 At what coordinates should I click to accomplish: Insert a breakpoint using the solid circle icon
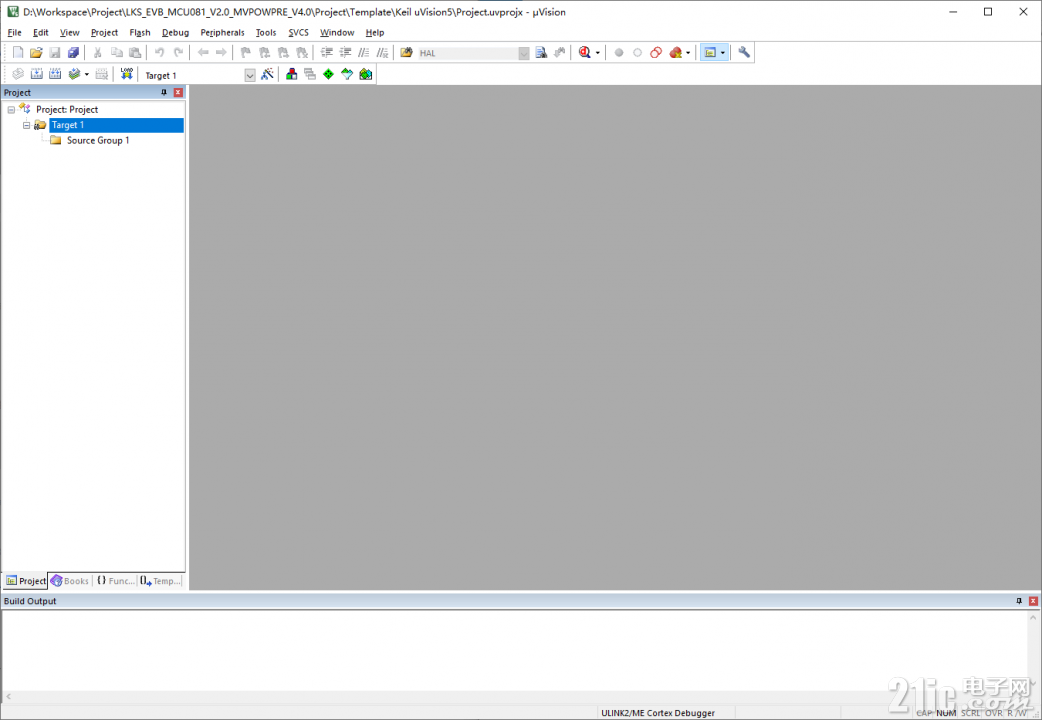pos(619,53)
